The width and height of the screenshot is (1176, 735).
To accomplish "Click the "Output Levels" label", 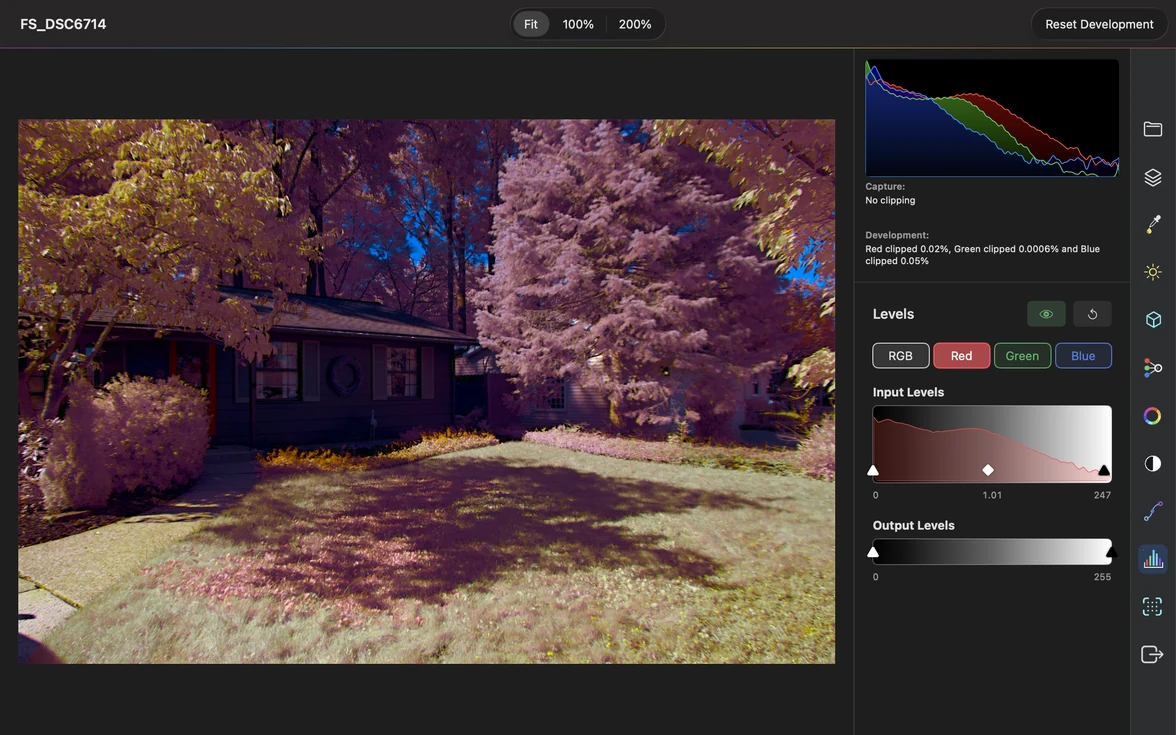I will [914, 526].
